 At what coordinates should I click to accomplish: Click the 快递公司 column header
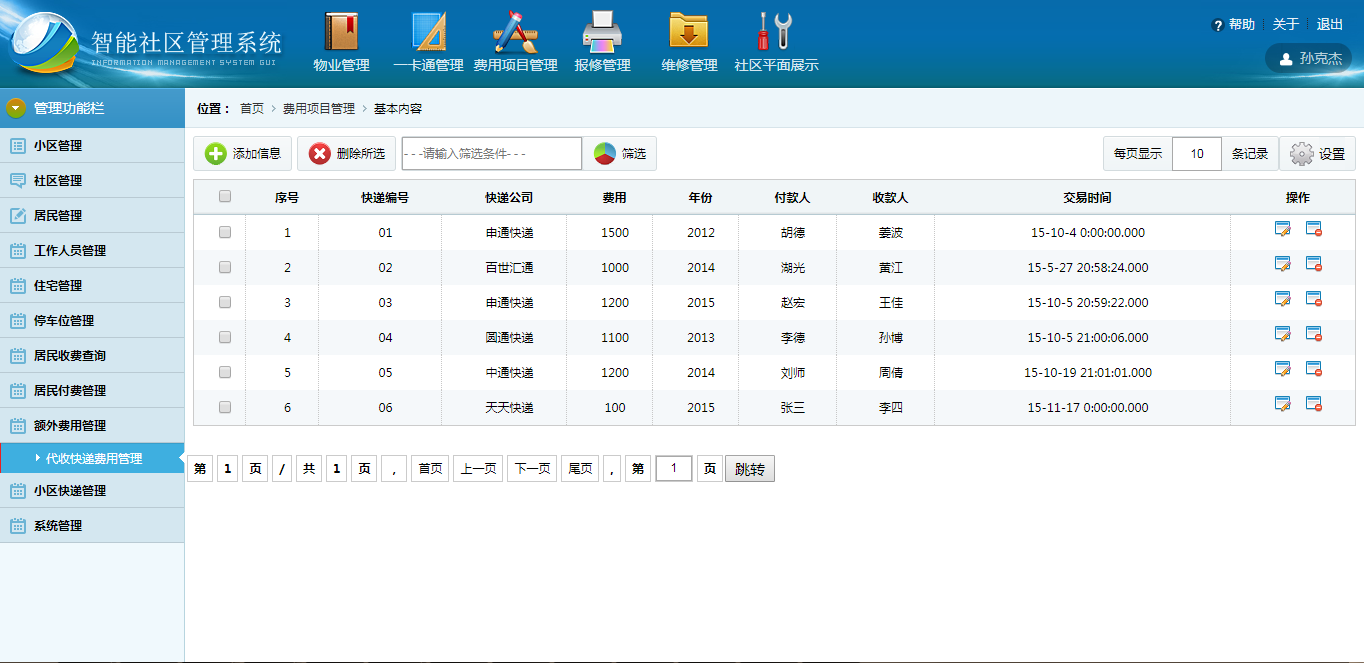[509, 198]
